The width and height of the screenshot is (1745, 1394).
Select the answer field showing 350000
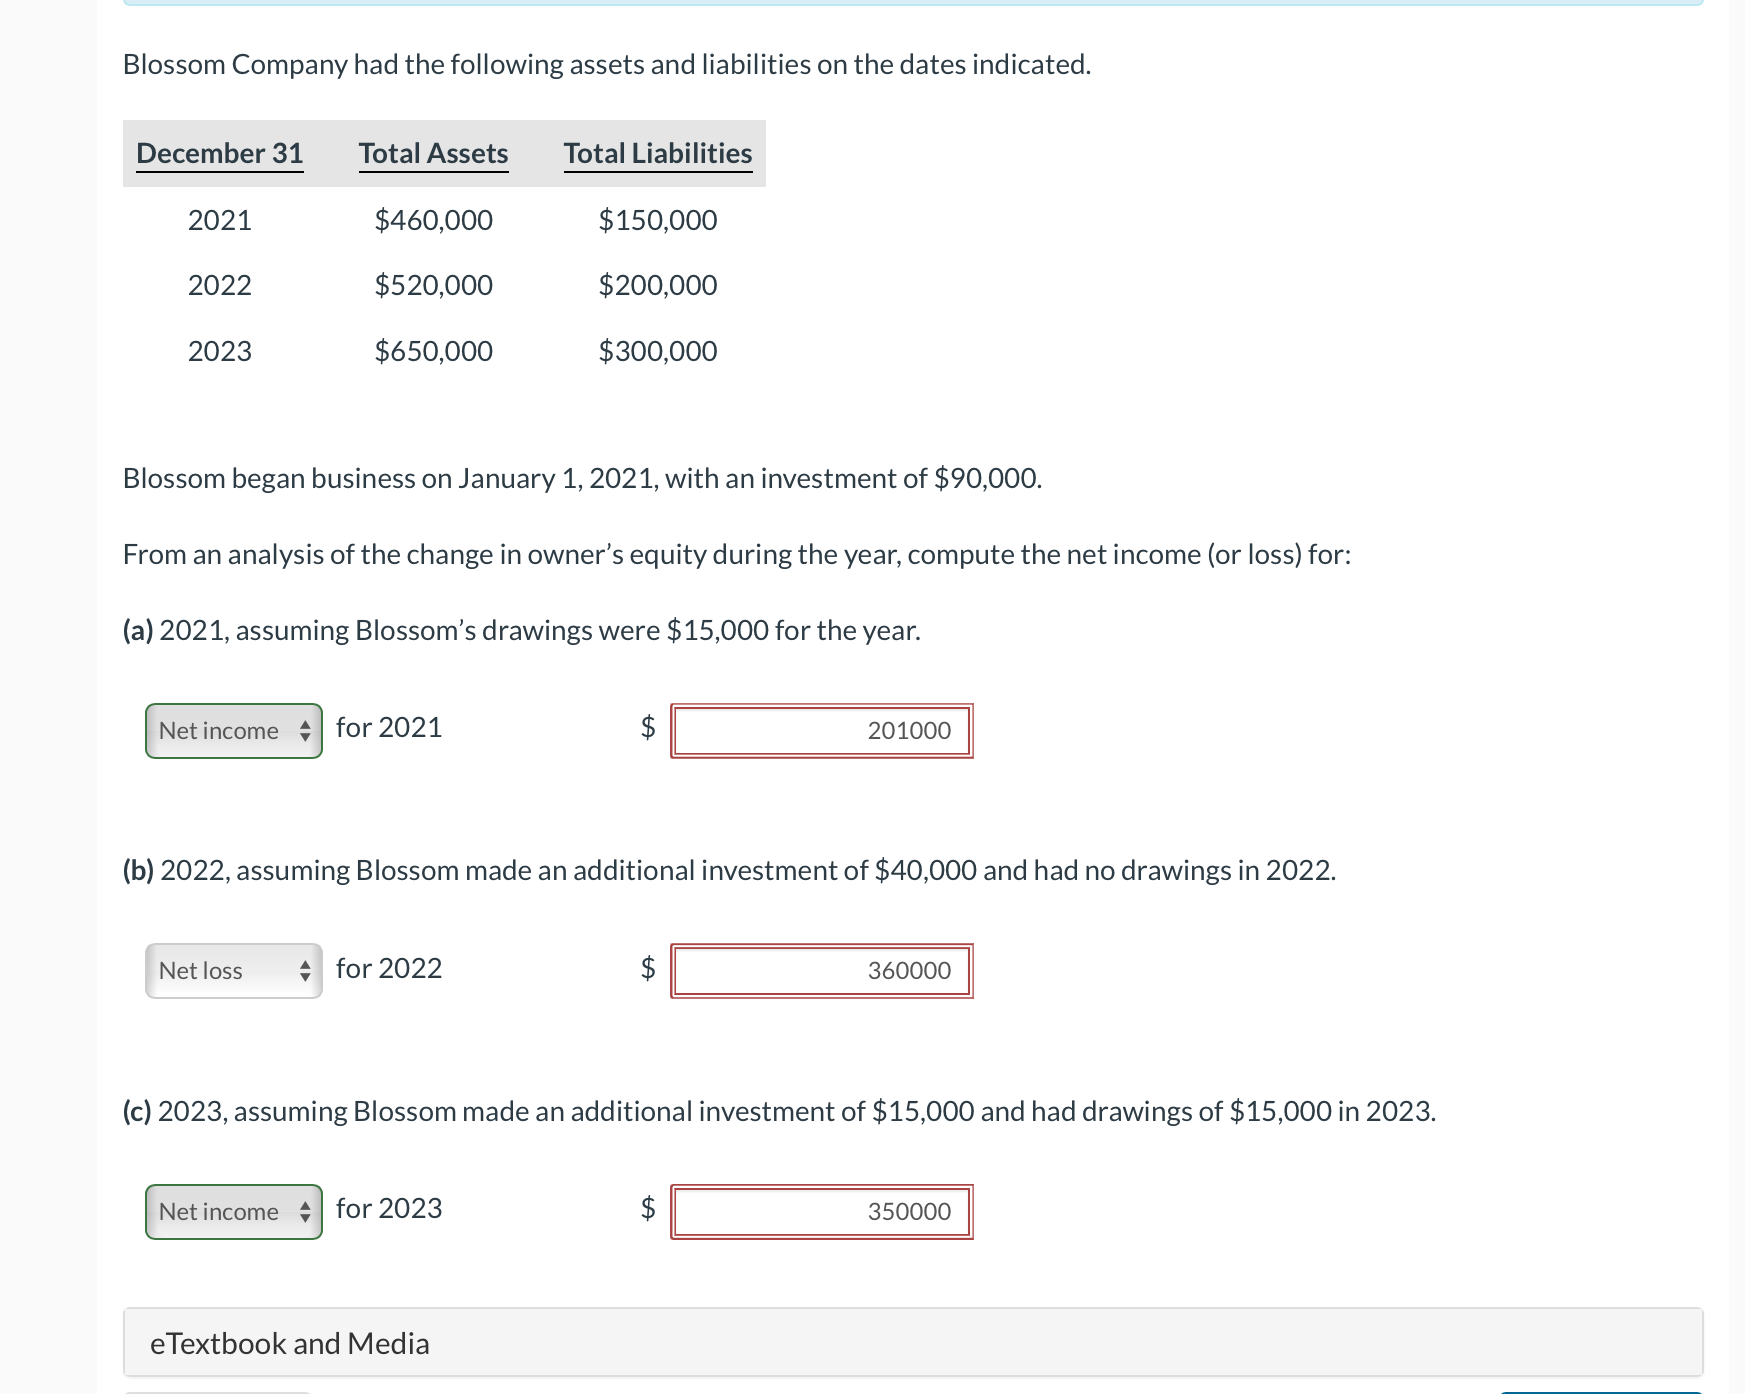tap(822, 1212)
